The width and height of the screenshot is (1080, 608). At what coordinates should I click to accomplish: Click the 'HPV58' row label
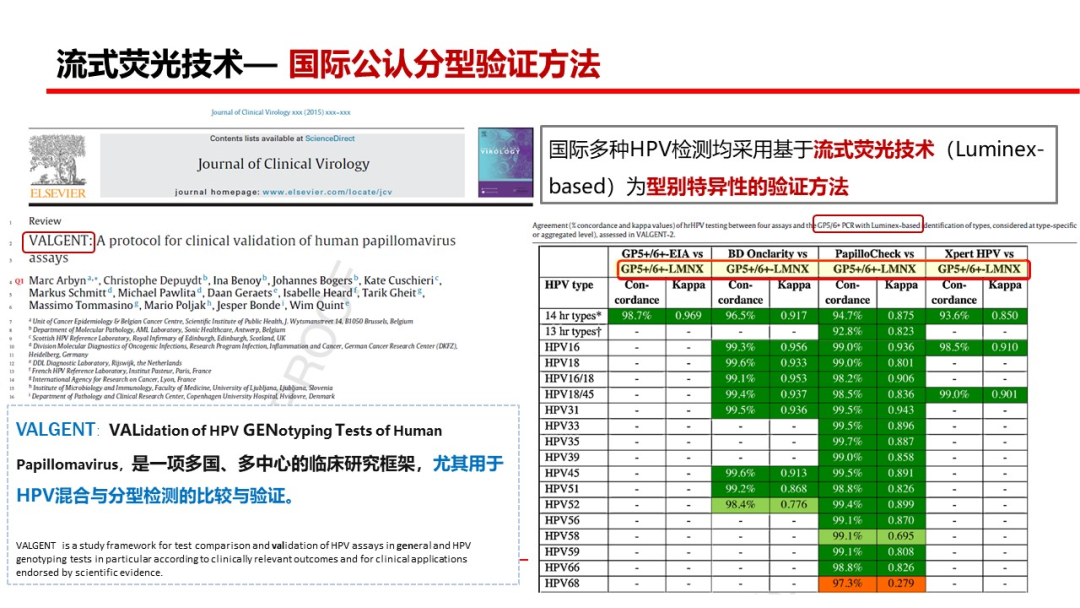click(562, 536)
